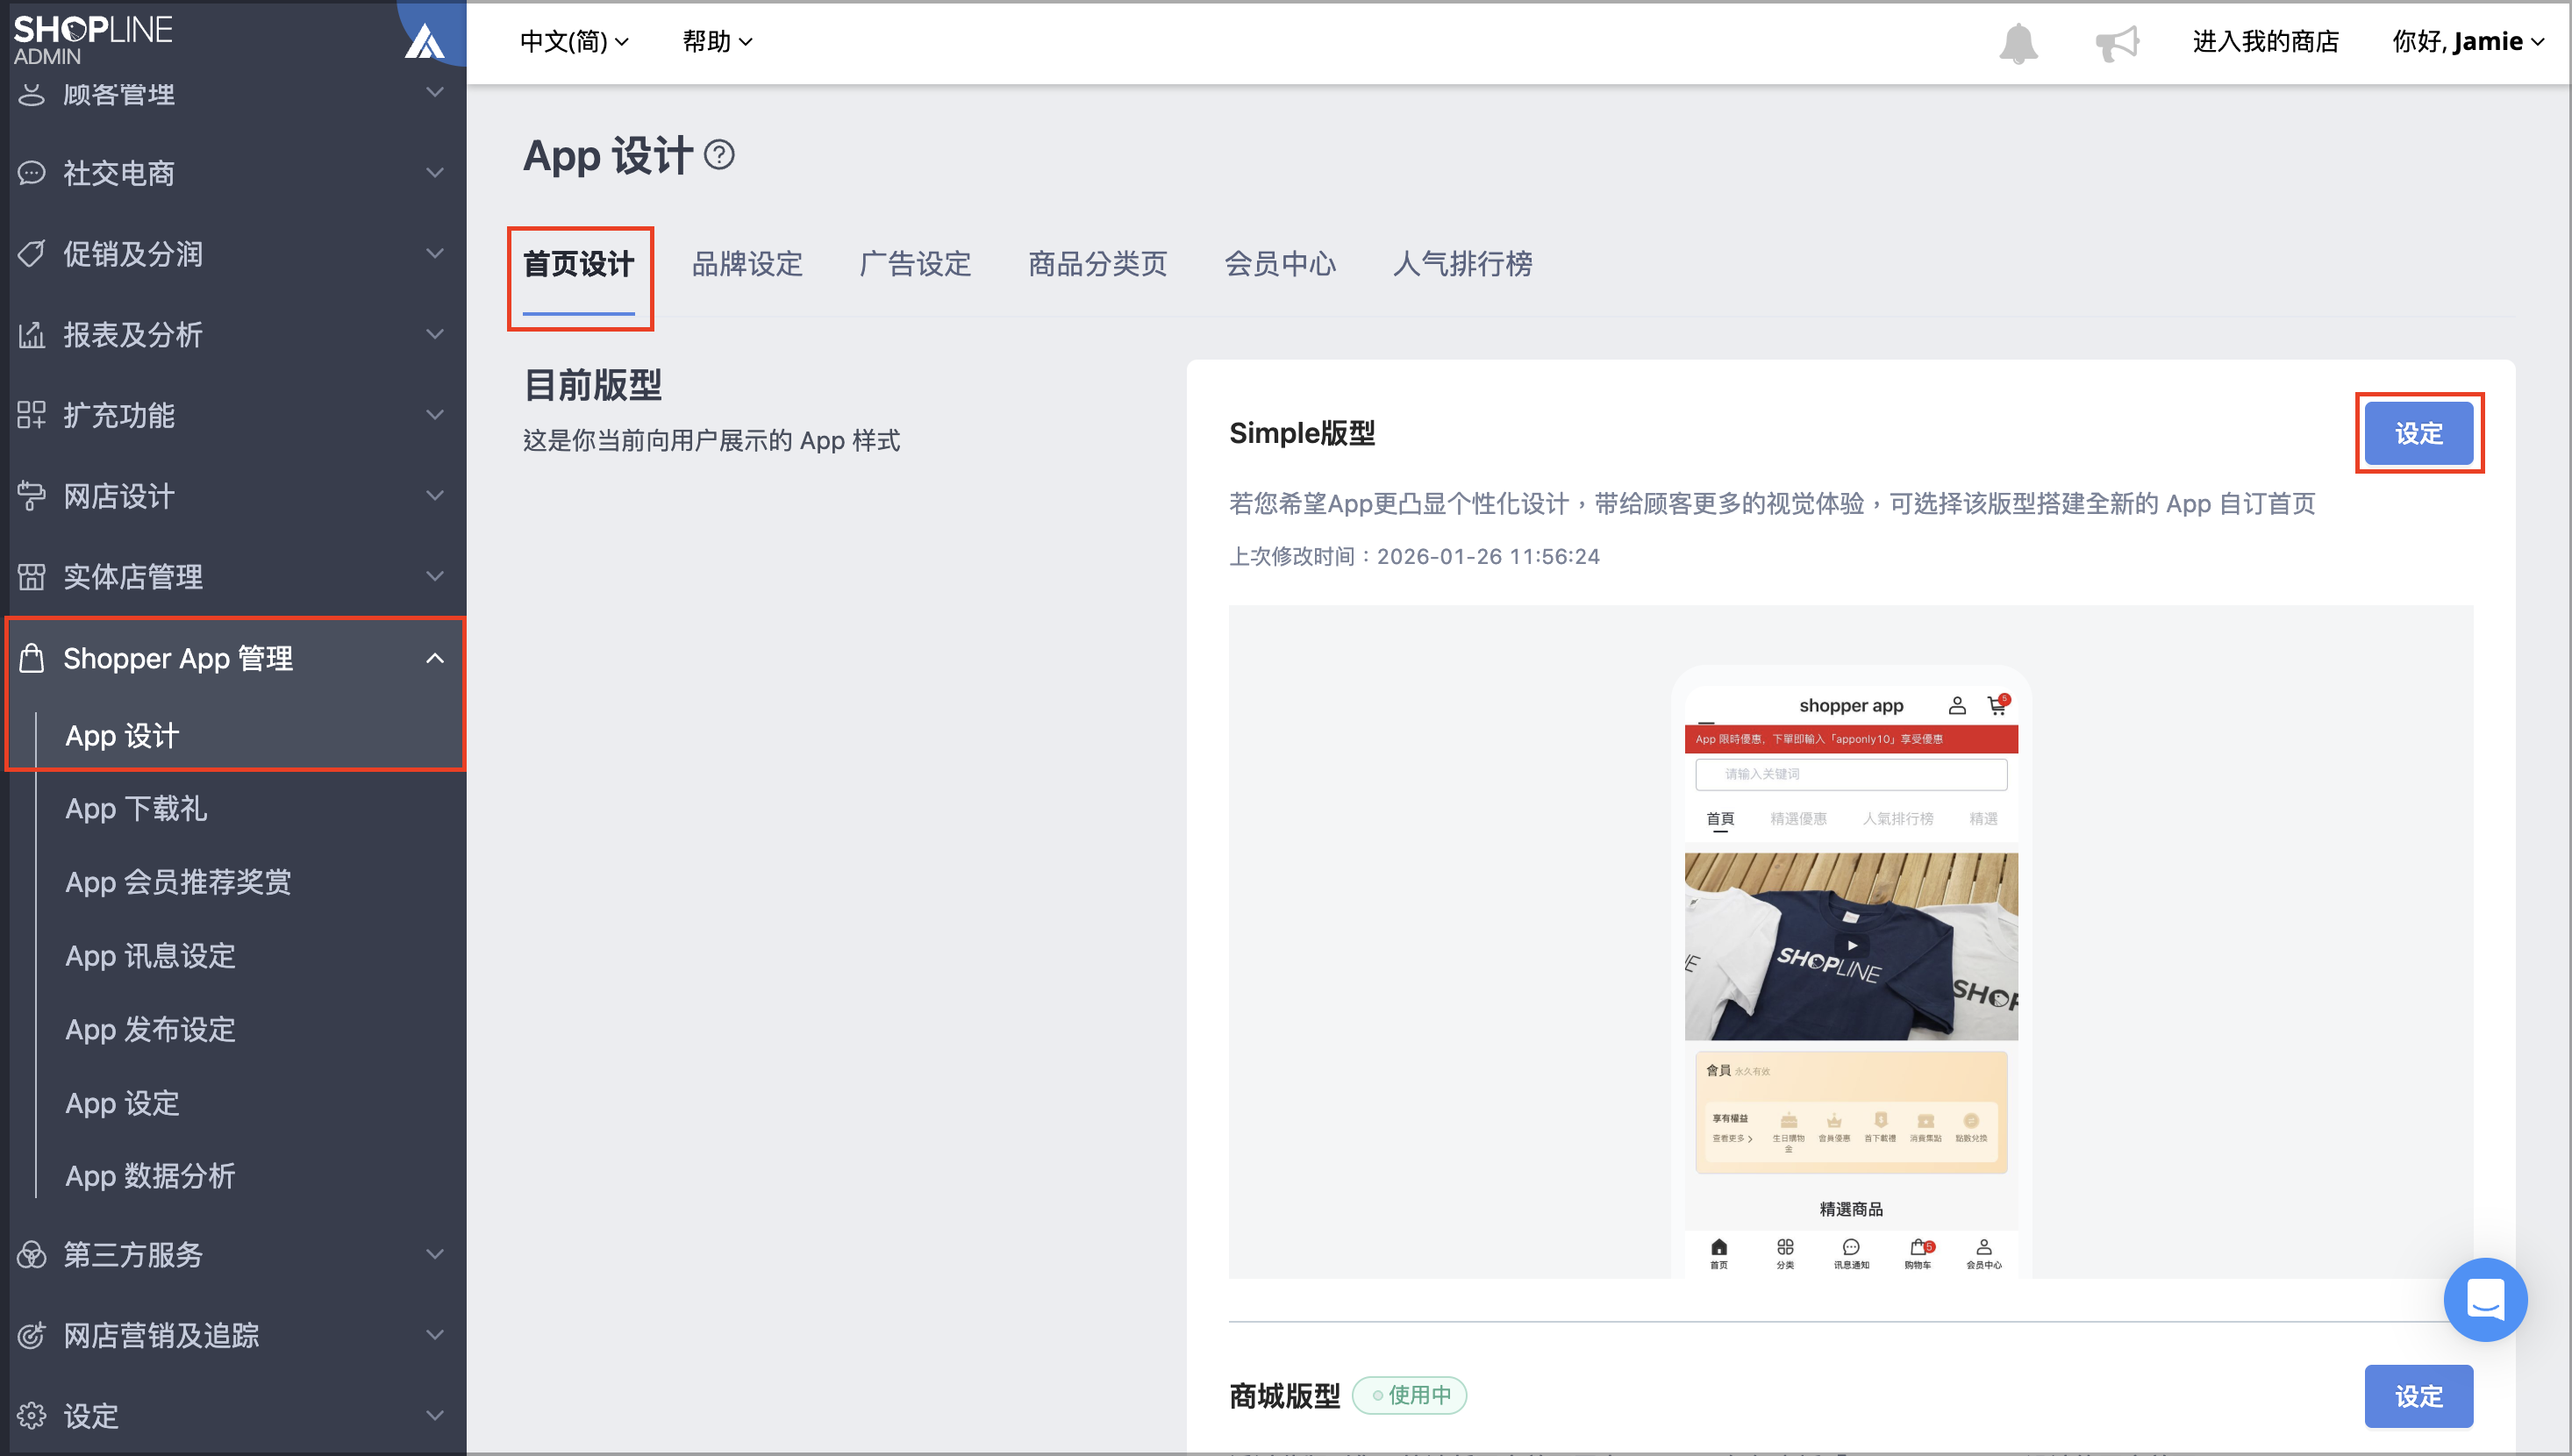Expand the 实体店管理 menu chevron
The height and width of the screenshot is (1456, 2572).
click(435, 577)
